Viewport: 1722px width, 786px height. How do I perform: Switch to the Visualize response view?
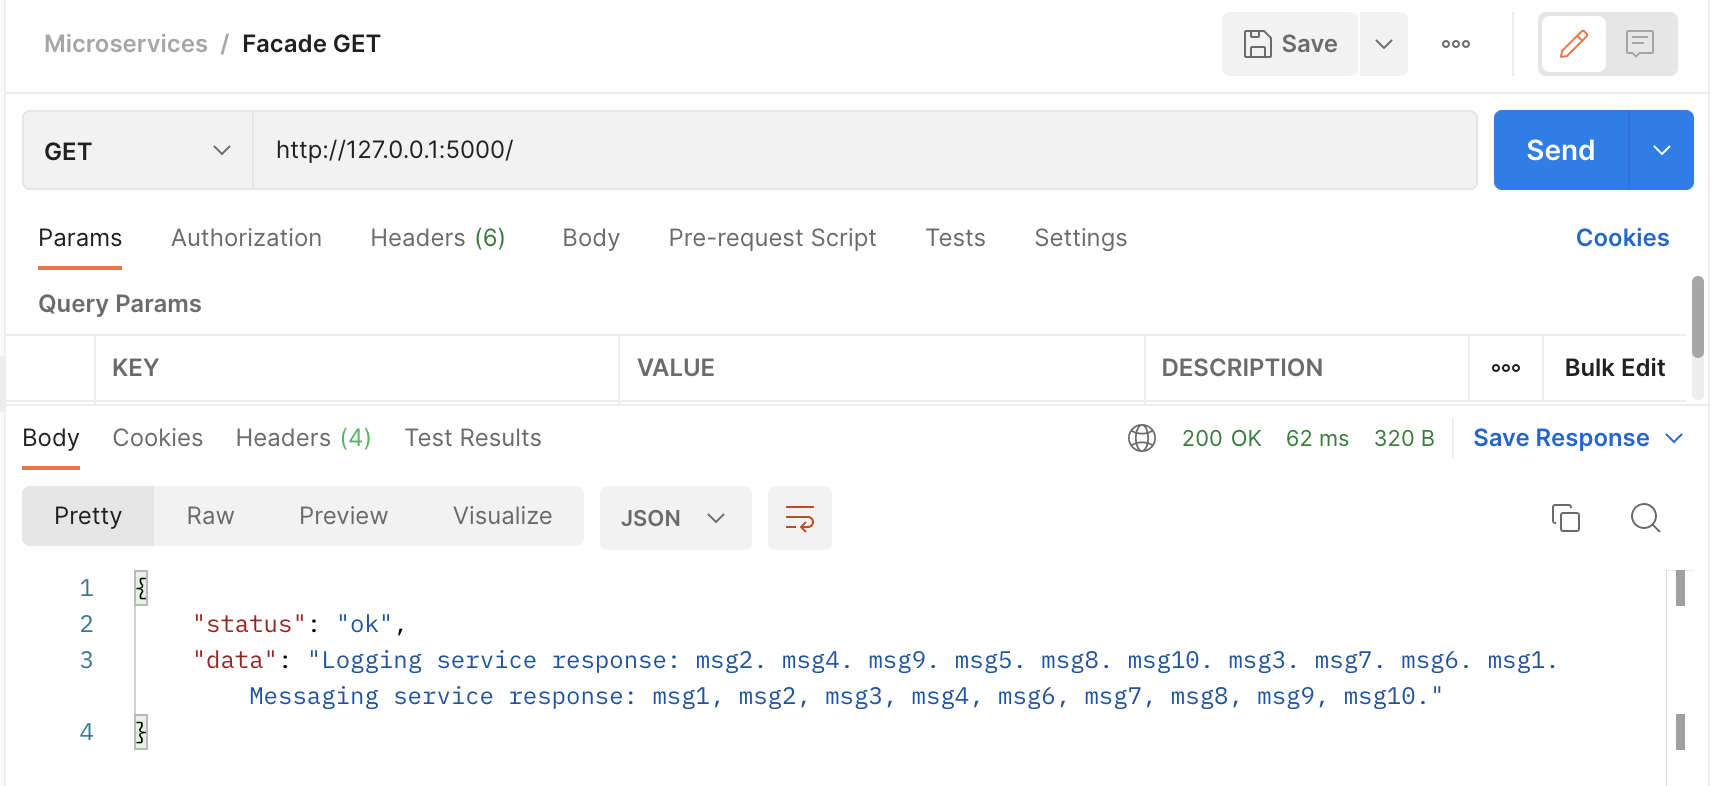click(502, 516)
